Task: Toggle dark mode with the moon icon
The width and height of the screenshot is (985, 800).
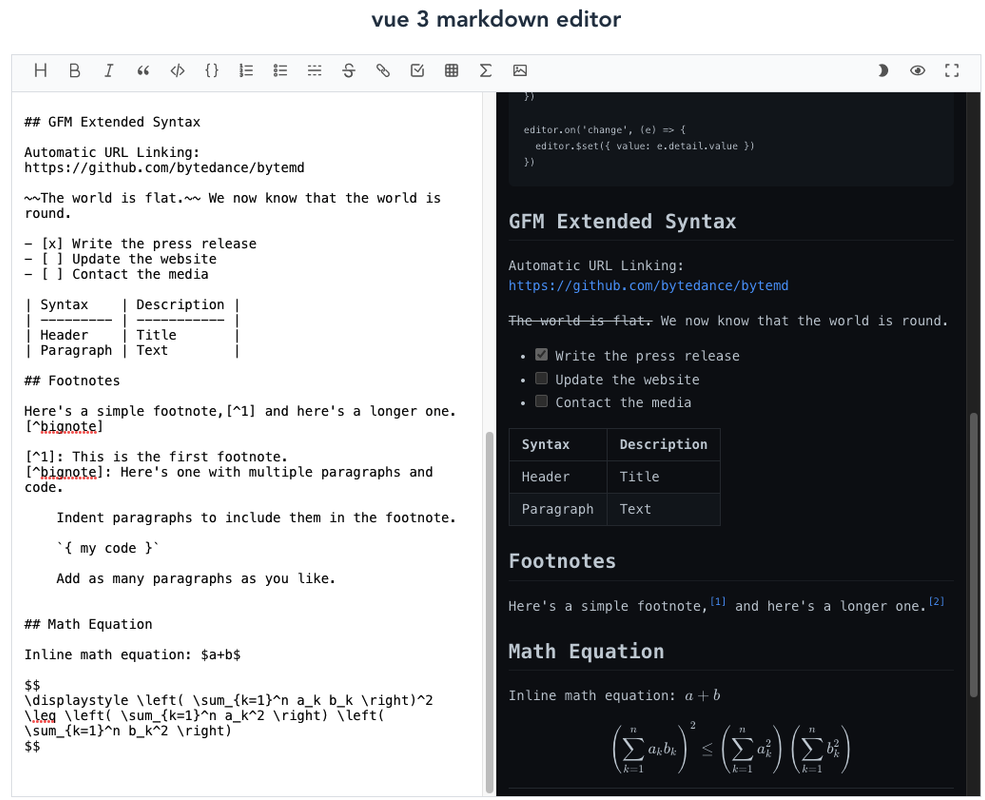Action: click(883, 70)
